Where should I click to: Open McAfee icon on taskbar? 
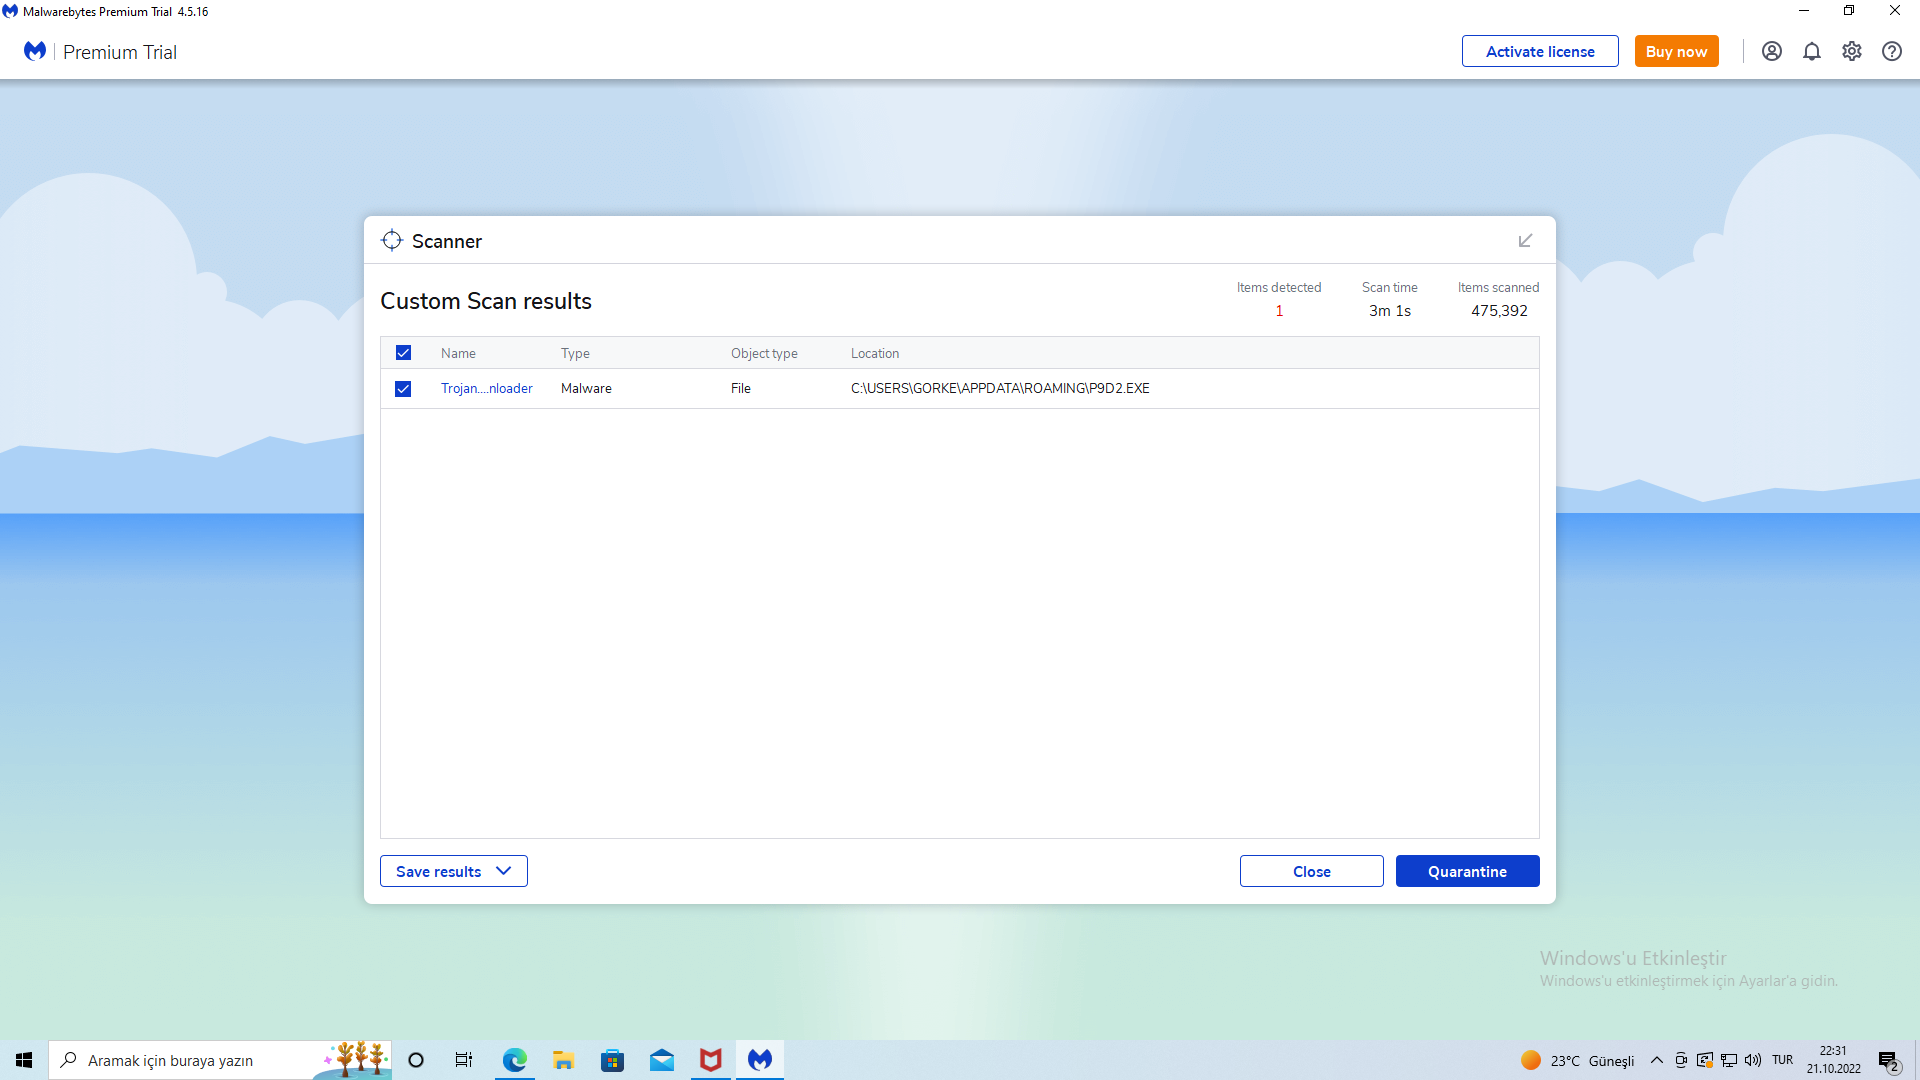pos(711,1060)
